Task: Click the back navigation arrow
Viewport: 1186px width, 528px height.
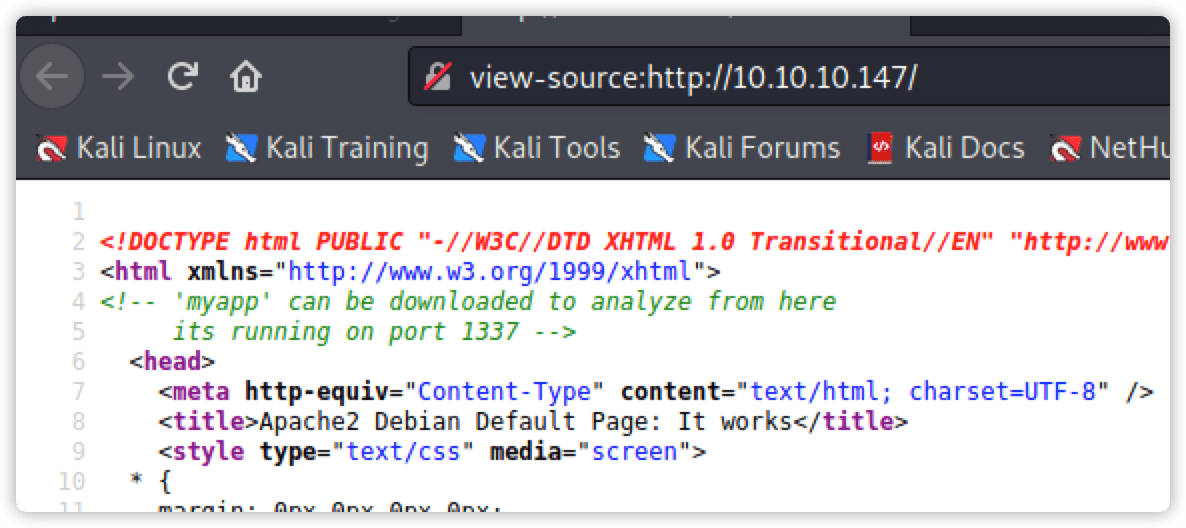Action: point(51,77)
